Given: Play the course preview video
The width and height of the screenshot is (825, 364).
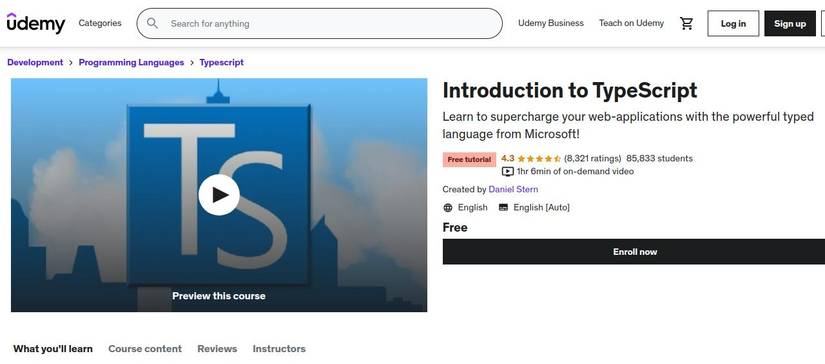Looking at the screenshot, I should point(219,195).
